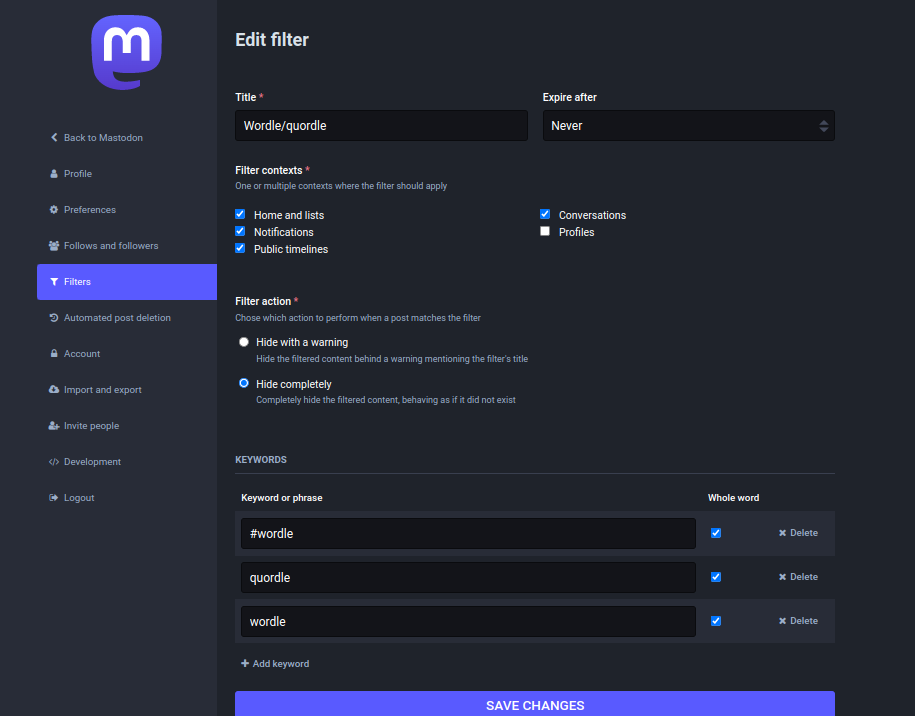Enable the Profiles context checkbox
The width and height of the screenshot is (915, 716).
tap(545, 231)
